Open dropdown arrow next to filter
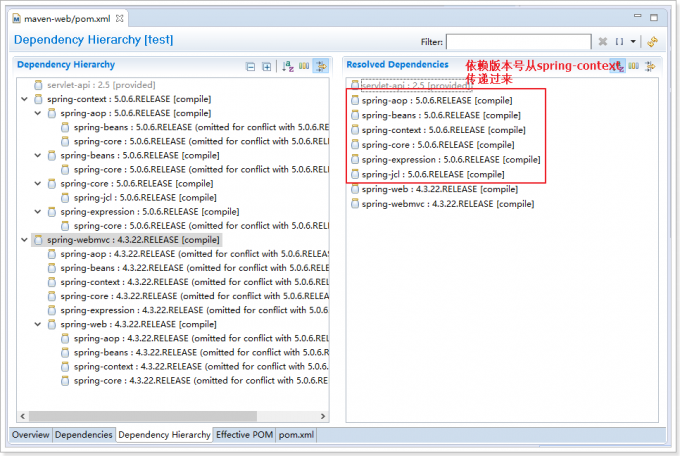Viewport: 680px width, 456px height. [633, 42]
